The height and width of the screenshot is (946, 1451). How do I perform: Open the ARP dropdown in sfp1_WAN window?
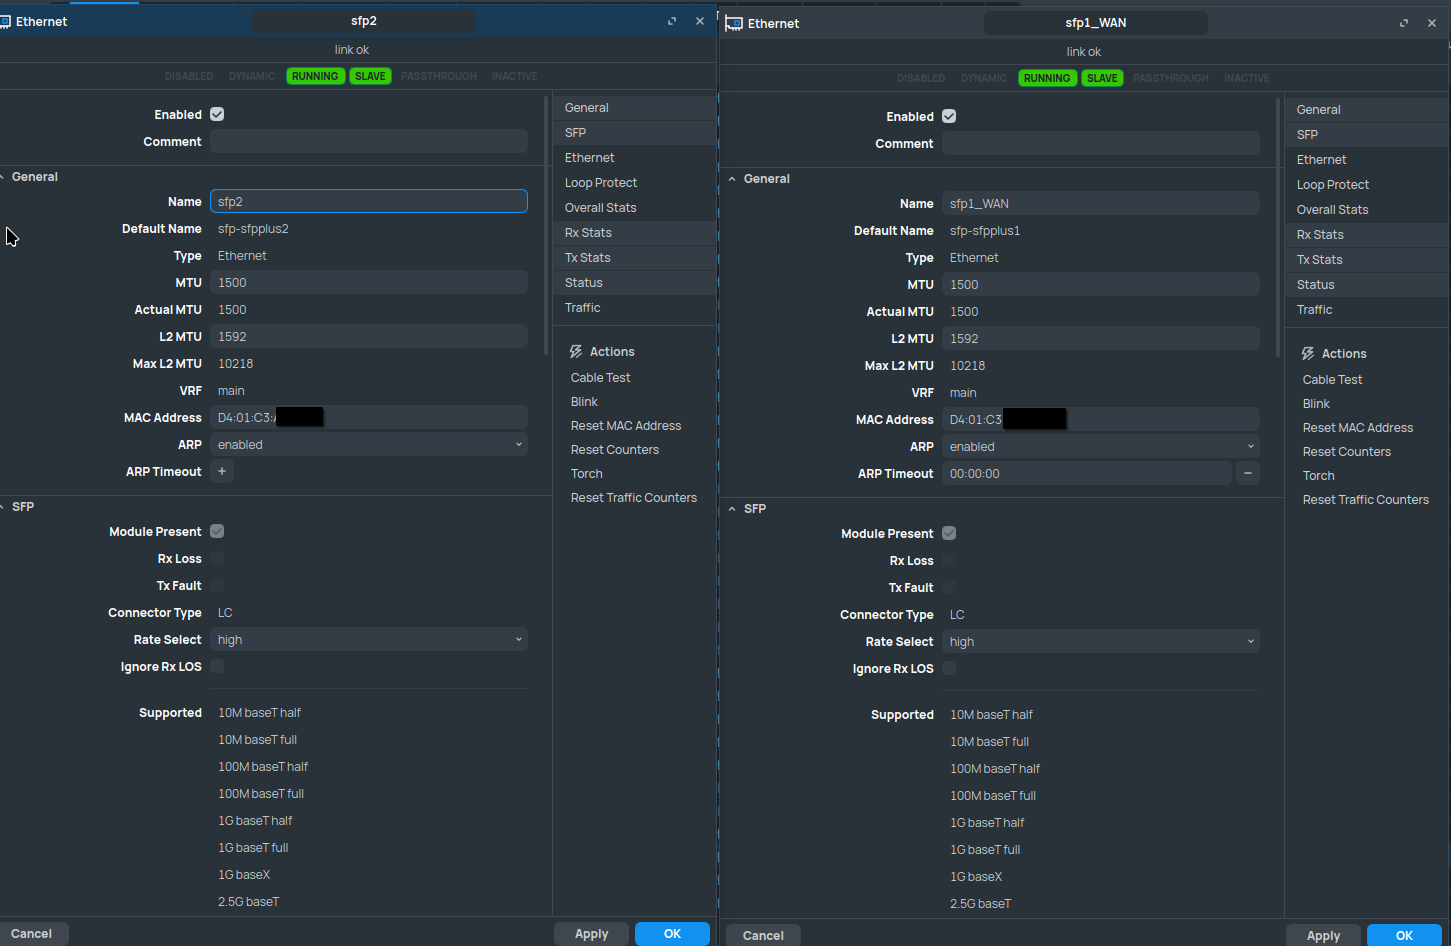pyautogui.click(x=1101, y=447)
